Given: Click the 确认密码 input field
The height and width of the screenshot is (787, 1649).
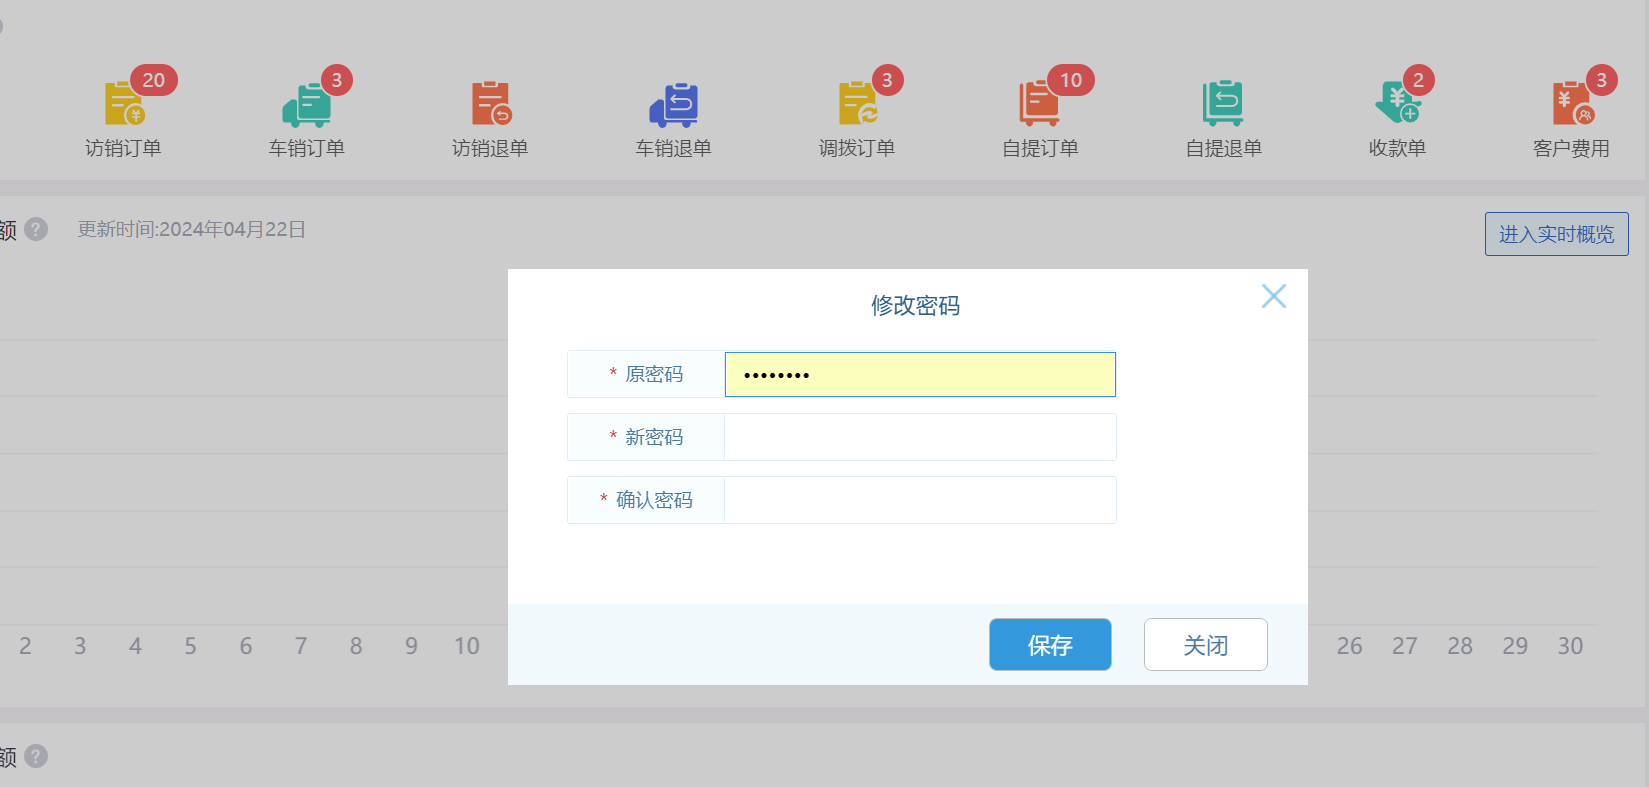Looking at the screenshot, I should pos(919,500).
